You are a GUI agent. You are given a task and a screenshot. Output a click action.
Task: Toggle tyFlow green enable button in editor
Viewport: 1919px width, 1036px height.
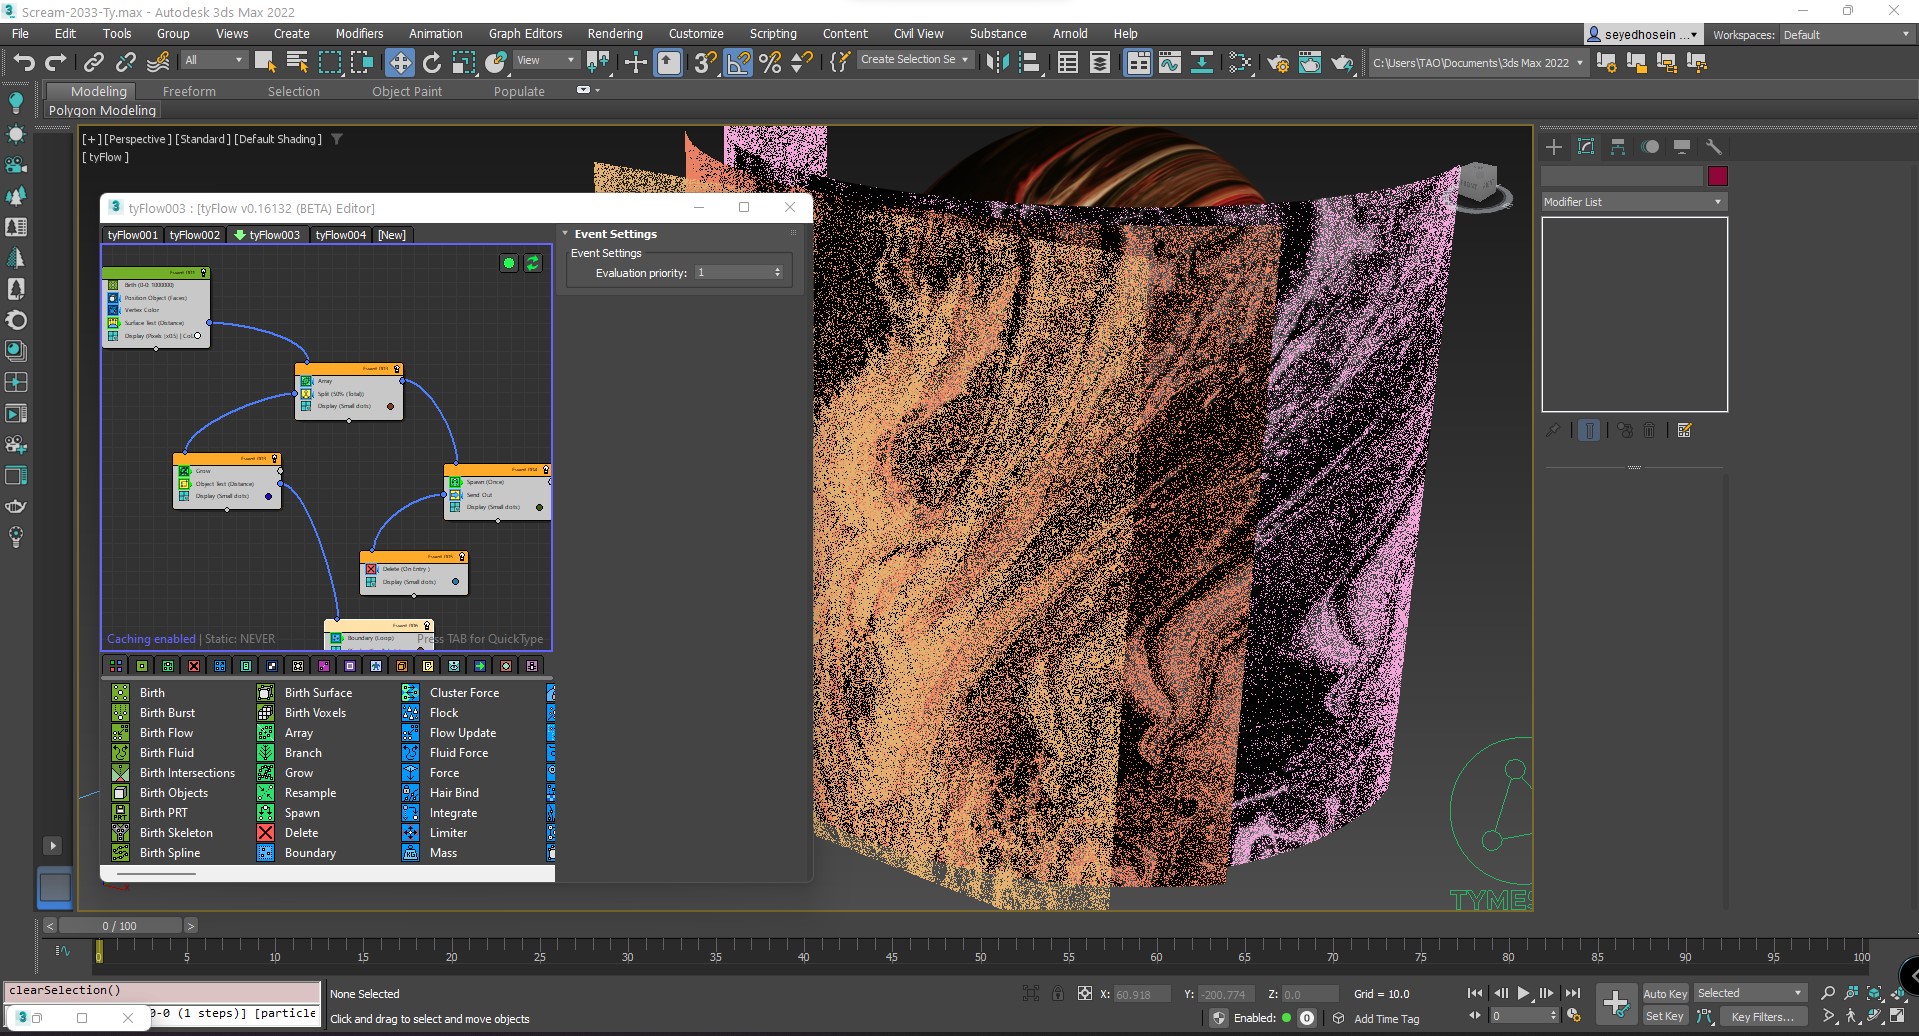click(x=509, y=263)
